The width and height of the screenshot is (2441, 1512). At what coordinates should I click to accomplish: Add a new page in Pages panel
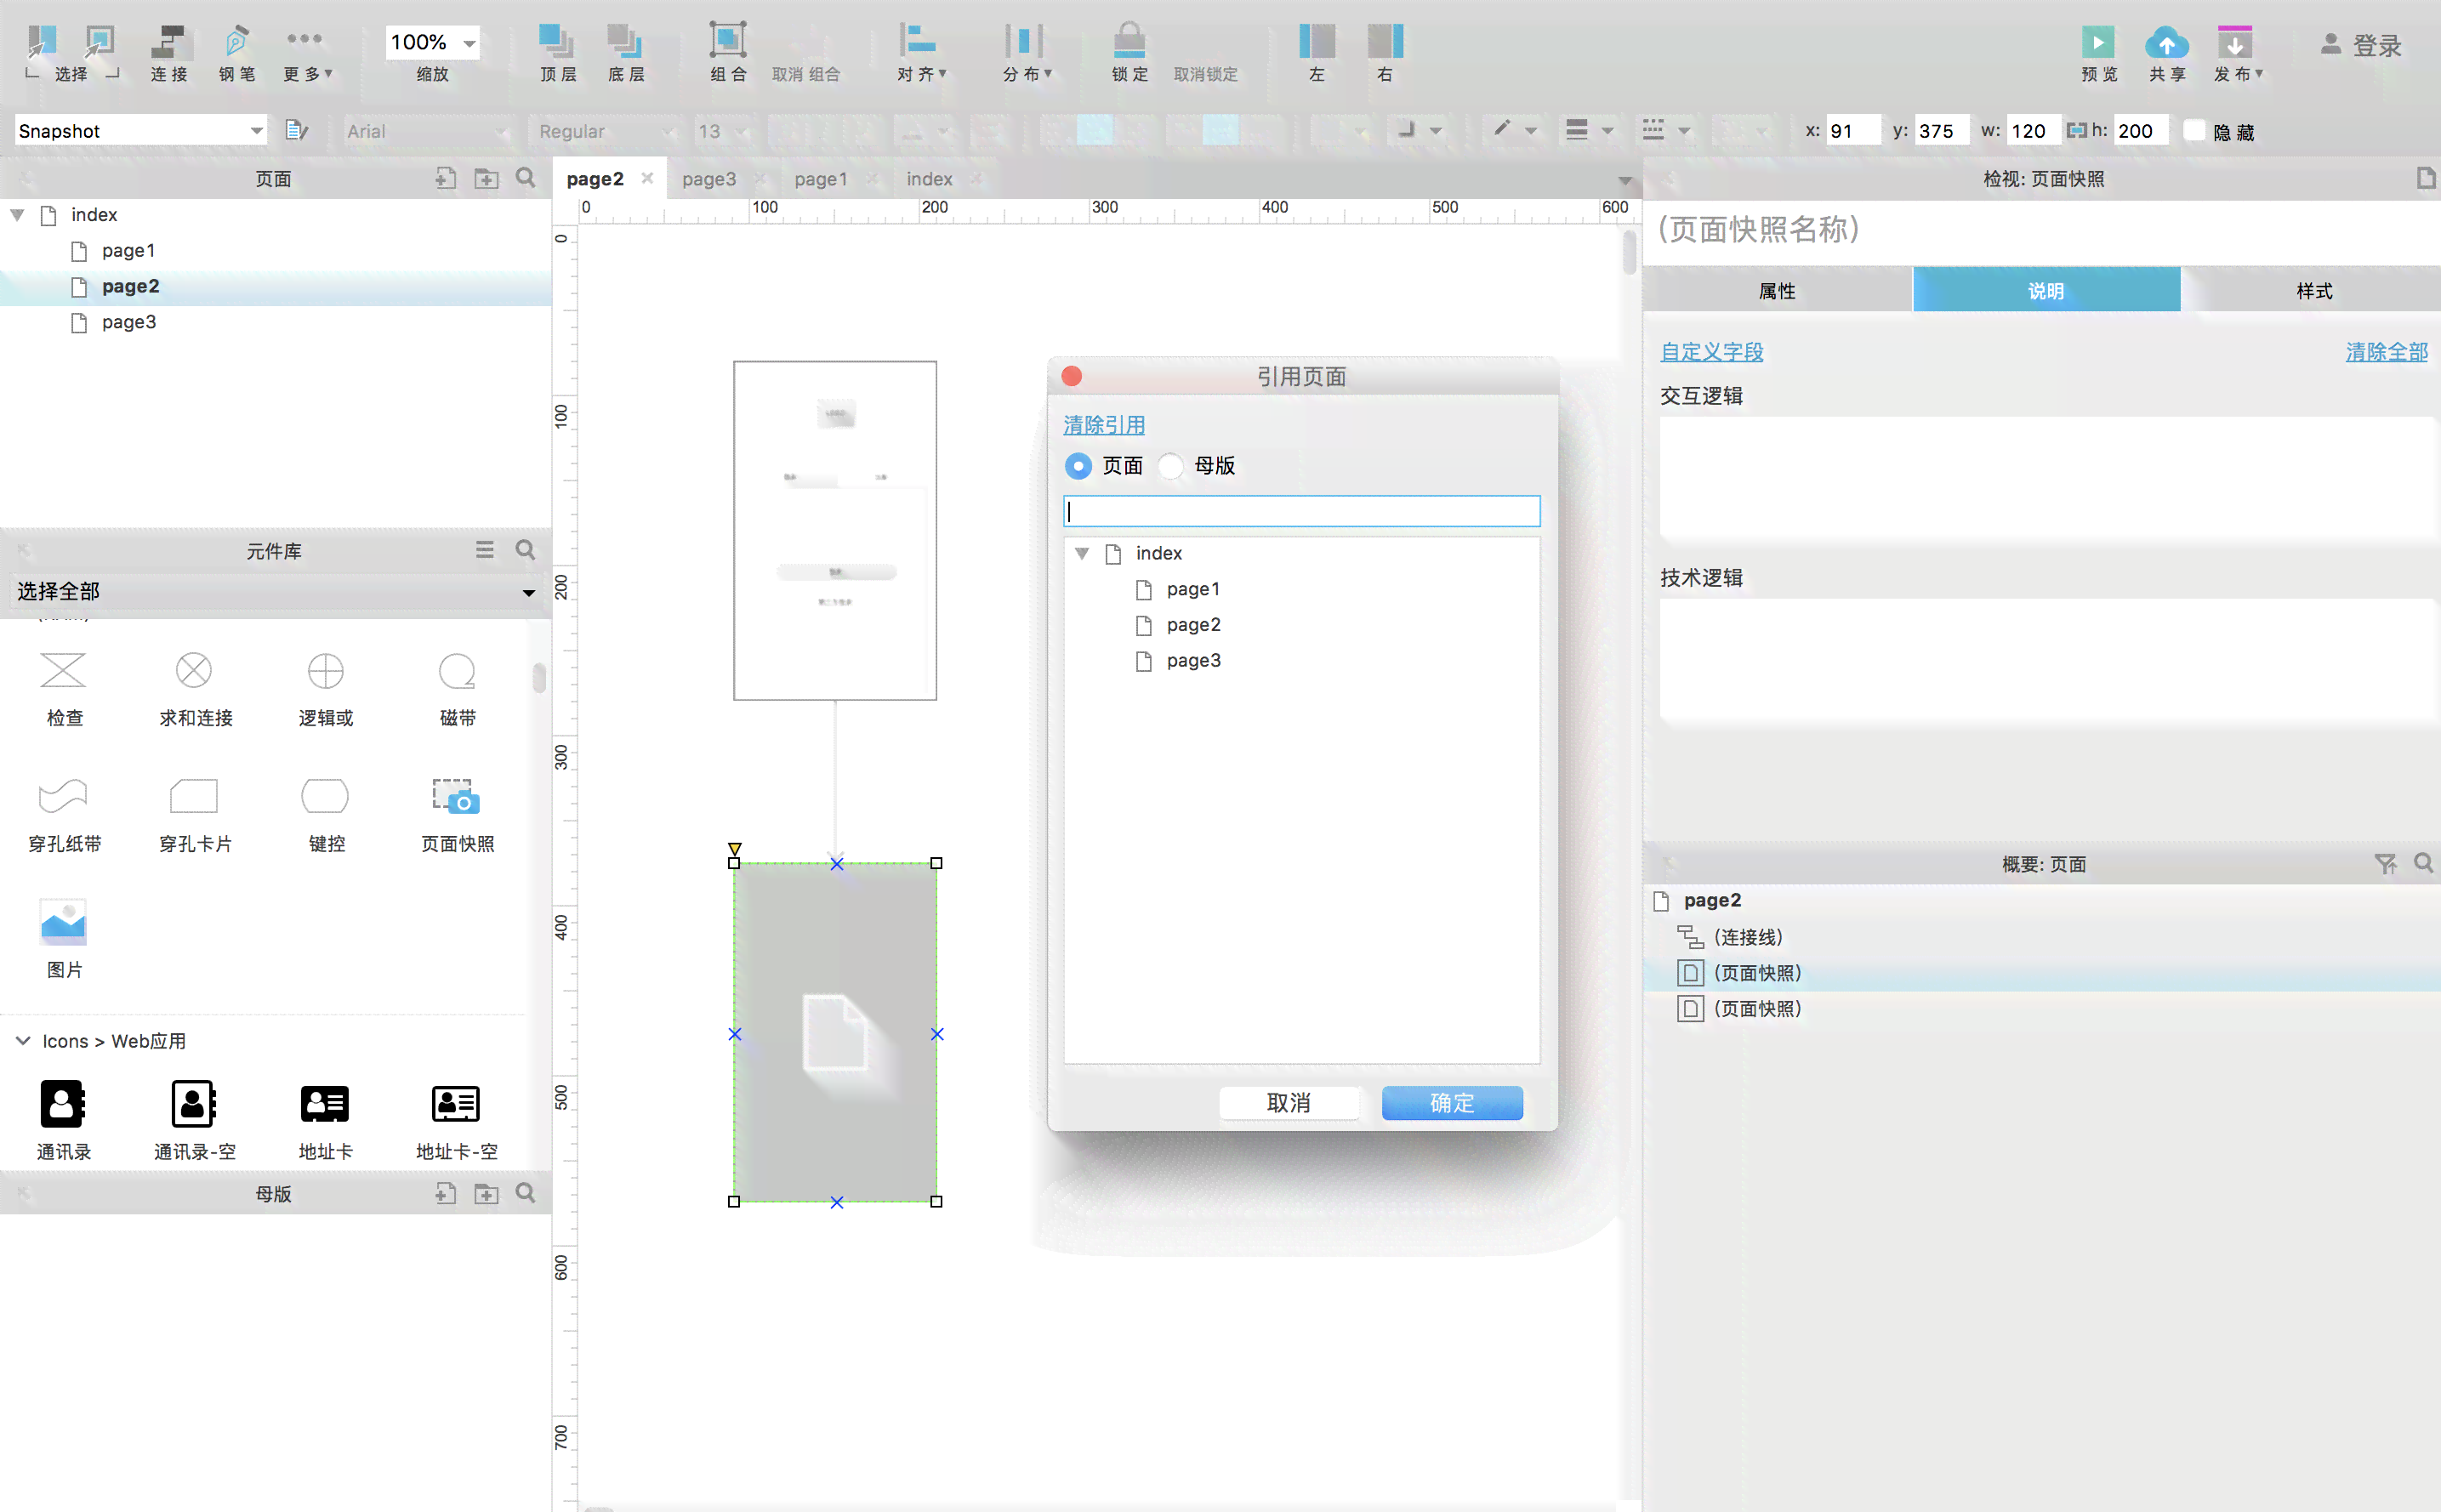coord(445,178)
